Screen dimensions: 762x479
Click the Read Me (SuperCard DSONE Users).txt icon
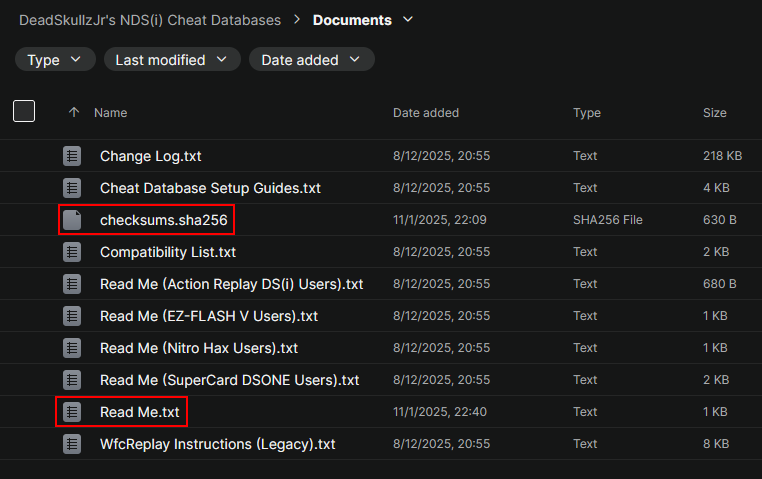[x=72, y=380]
